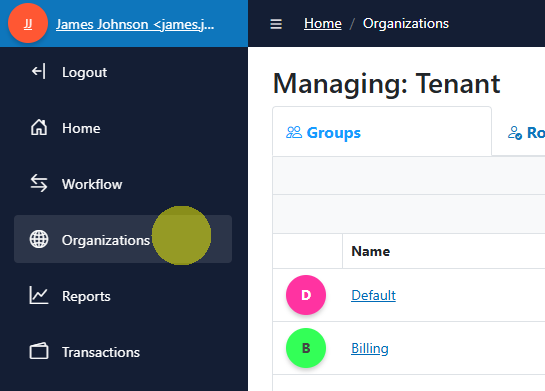This screenshot has width=545, height=391.
Task: Click the Name column header
Action: point(371,251)
